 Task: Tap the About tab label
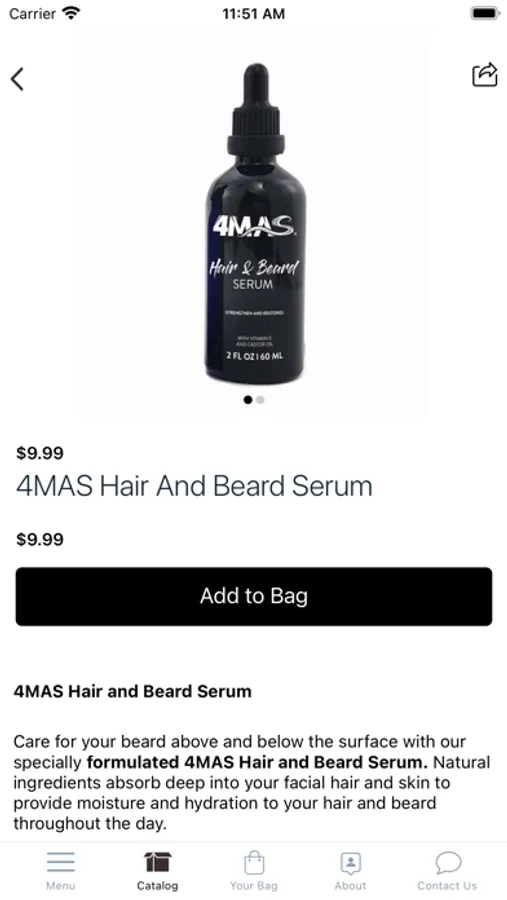tap(350, 886)
